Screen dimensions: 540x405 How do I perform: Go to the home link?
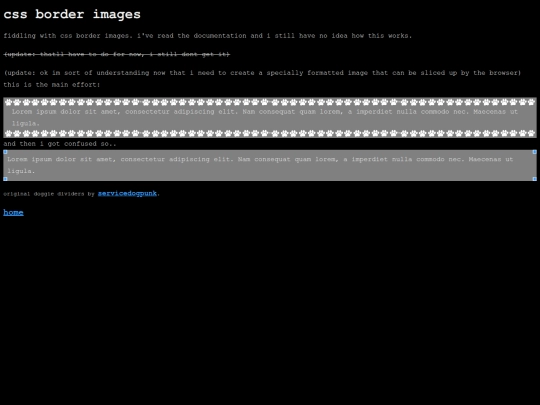coord(13,212)
